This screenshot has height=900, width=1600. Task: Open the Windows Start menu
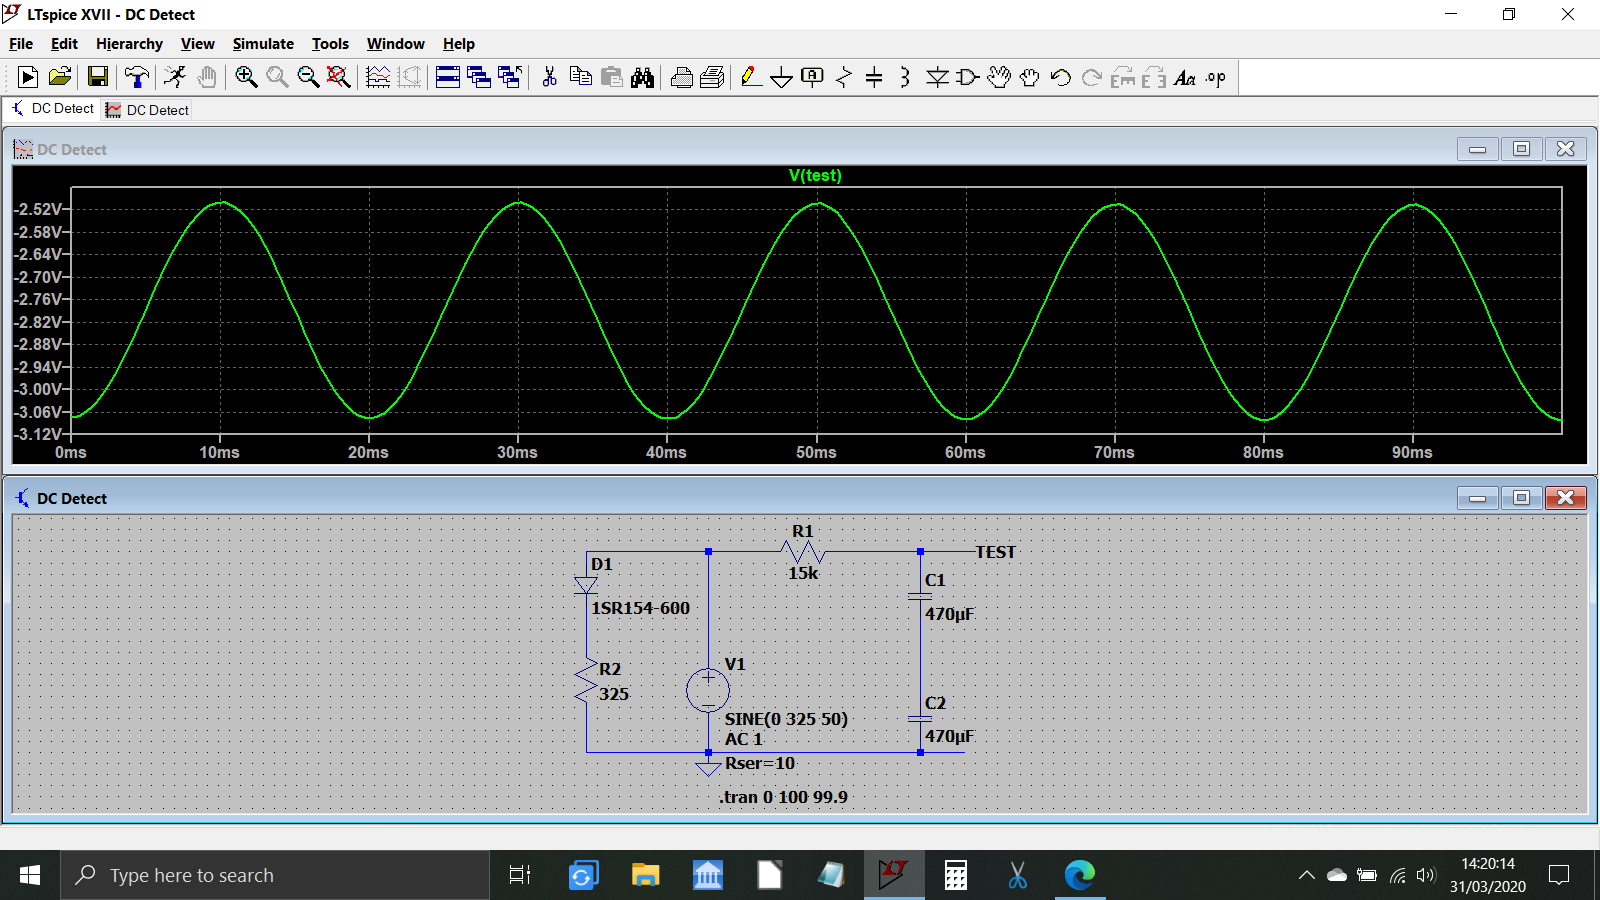pos(30,875)
